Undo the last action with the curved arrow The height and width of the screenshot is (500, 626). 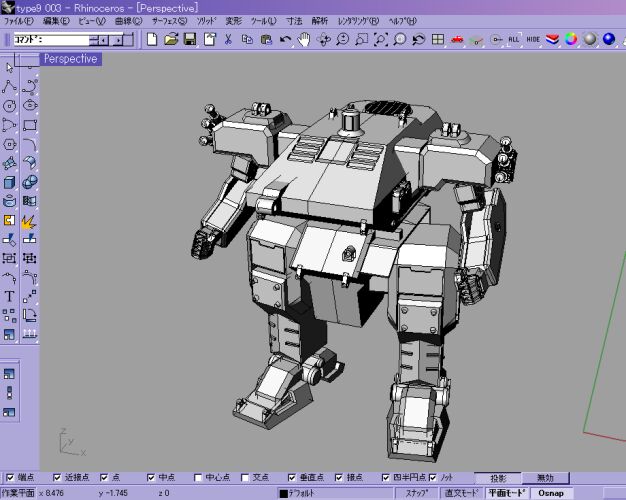(x=285, y=39)
